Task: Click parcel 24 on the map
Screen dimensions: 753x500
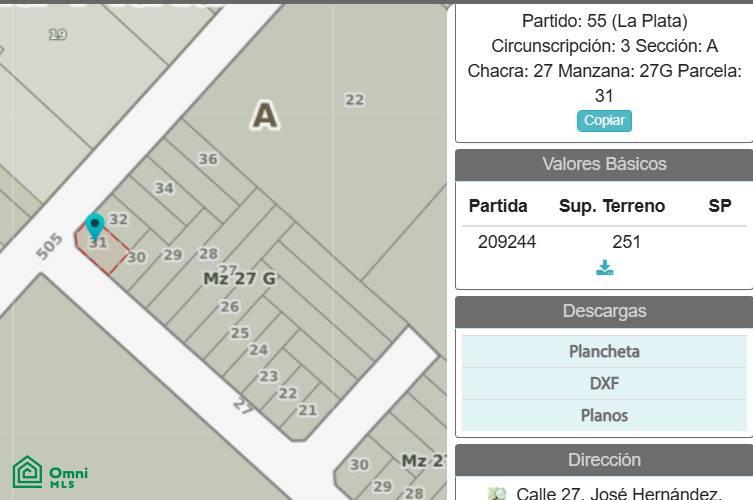Action: click(258, 350)
